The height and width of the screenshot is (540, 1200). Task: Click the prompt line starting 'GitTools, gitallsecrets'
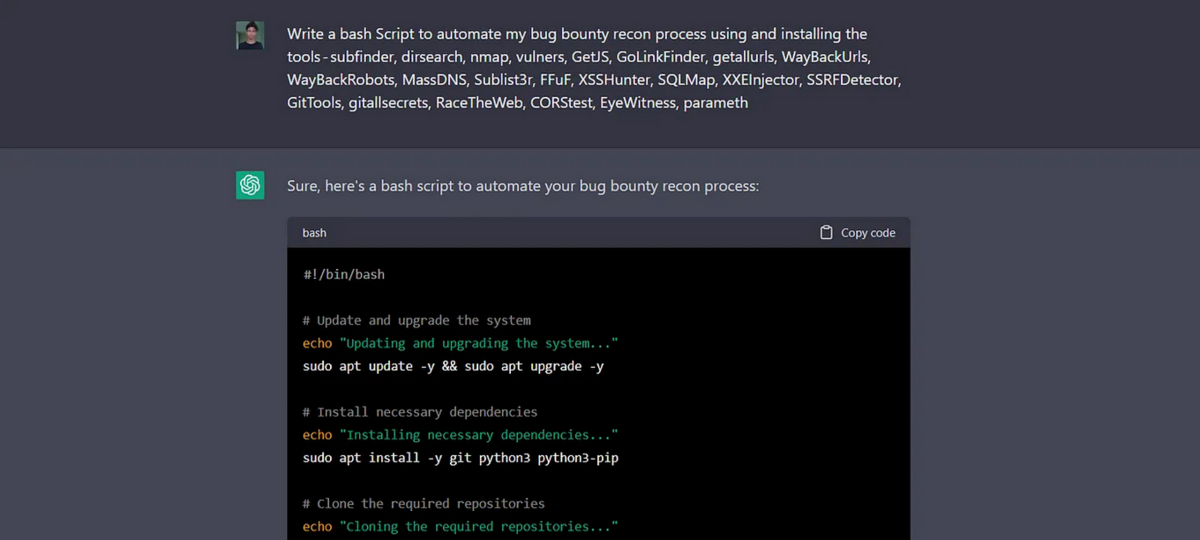click(x=517, y=103)
